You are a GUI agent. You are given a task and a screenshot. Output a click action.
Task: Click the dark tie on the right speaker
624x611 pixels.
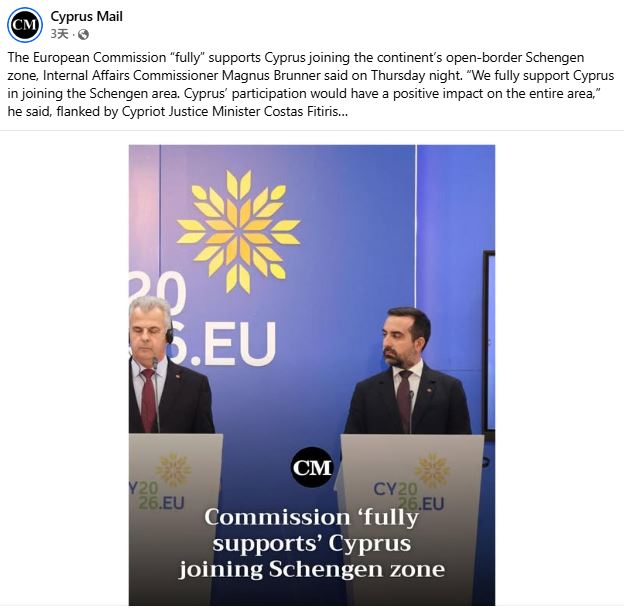coord(404,400)
